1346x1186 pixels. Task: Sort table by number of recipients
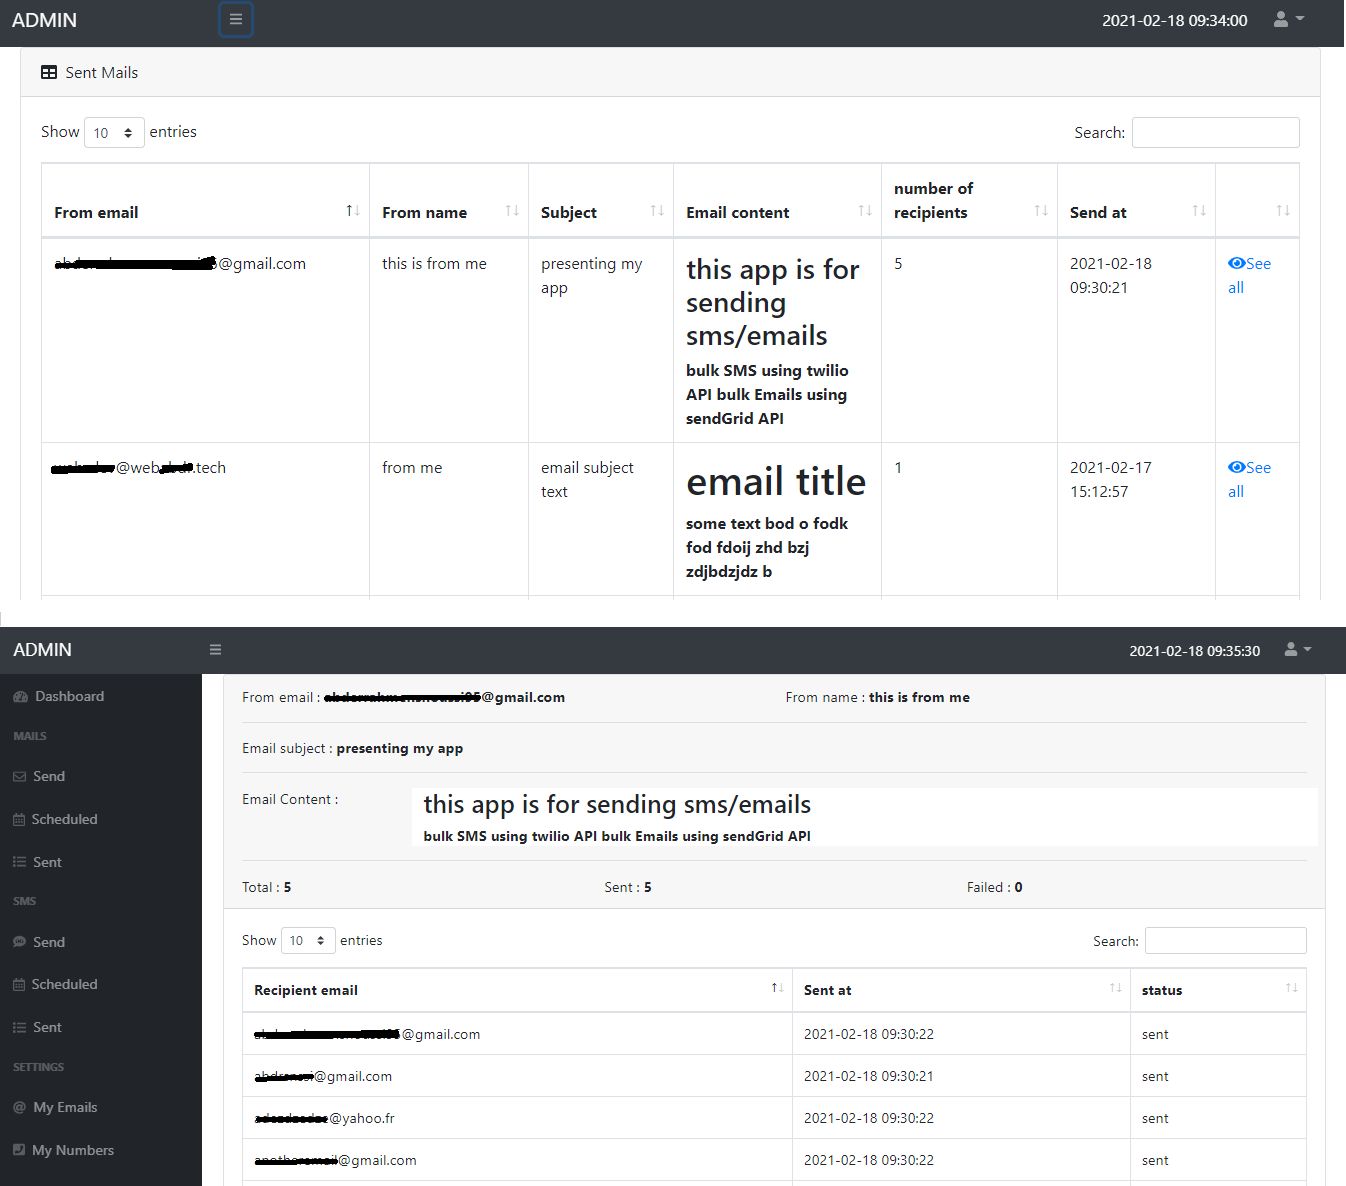coord(1040,211)
